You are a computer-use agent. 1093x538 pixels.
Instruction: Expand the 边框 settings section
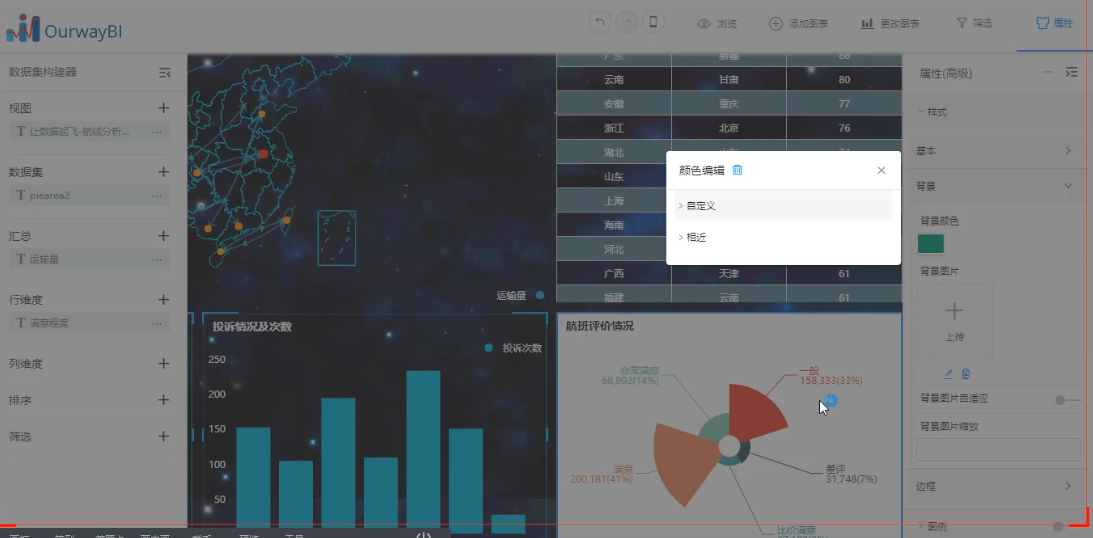995,486
